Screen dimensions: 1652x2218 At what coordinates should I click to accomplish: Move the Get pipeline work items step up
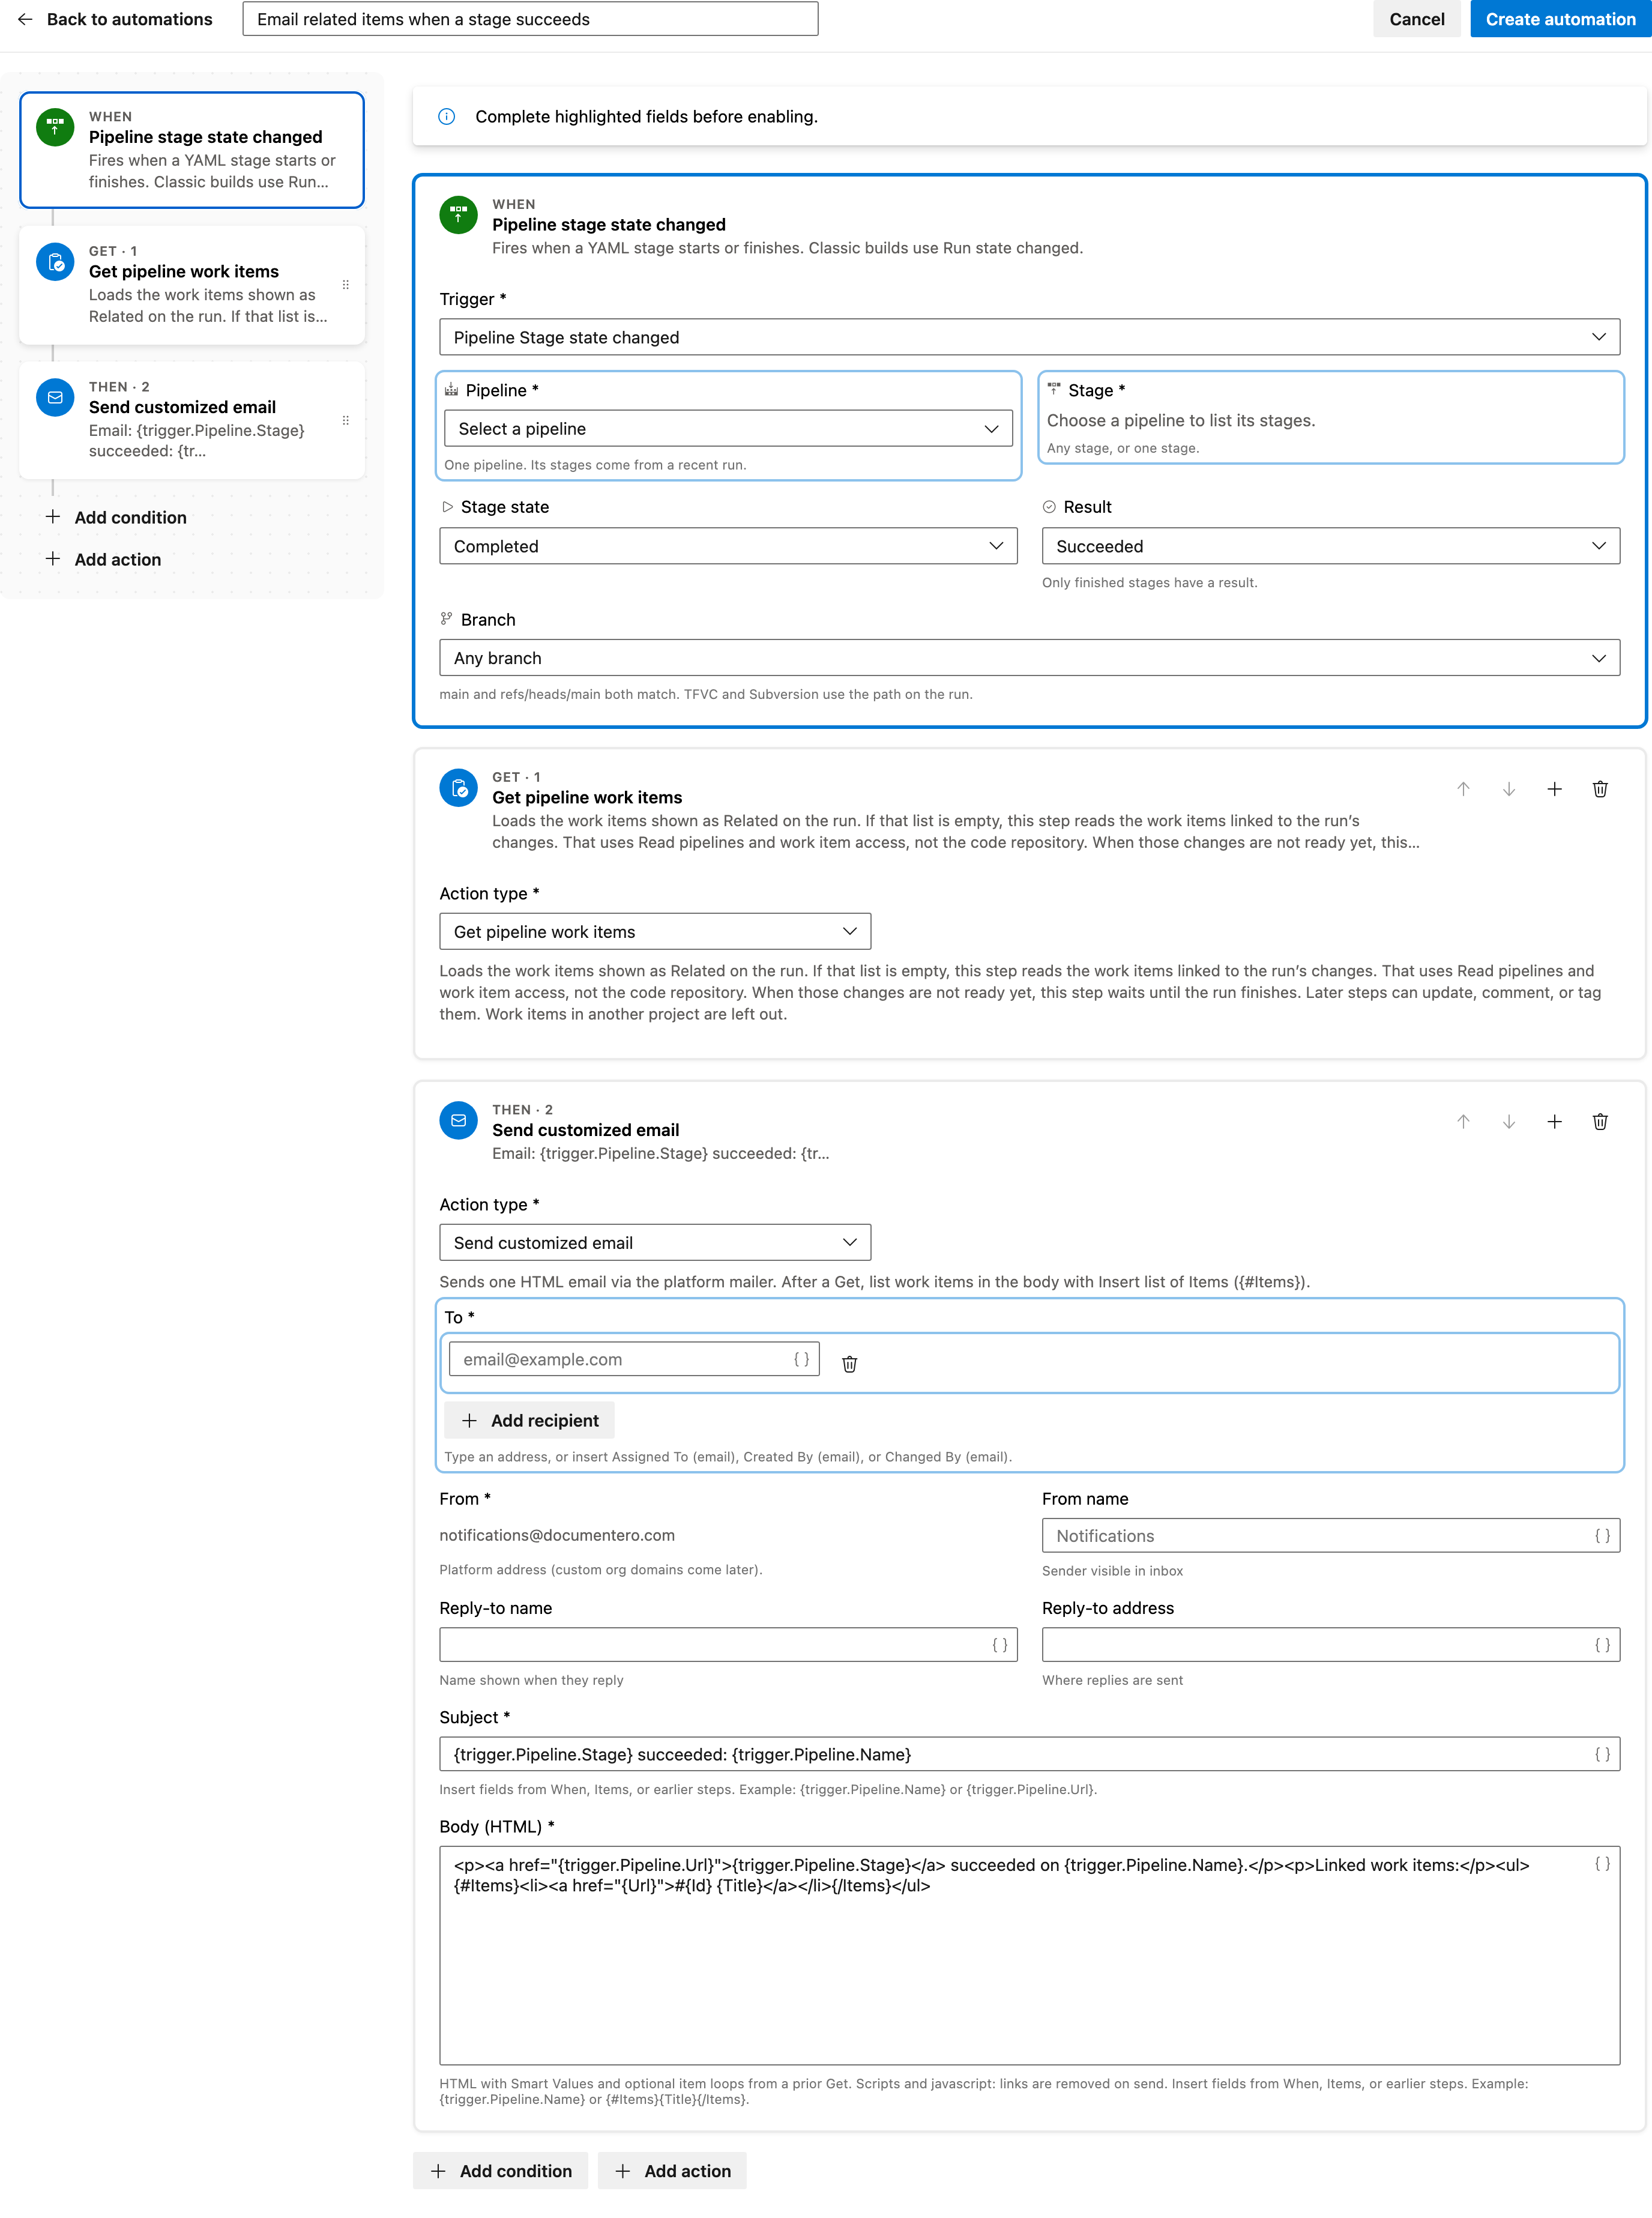tap(1463, 789)
